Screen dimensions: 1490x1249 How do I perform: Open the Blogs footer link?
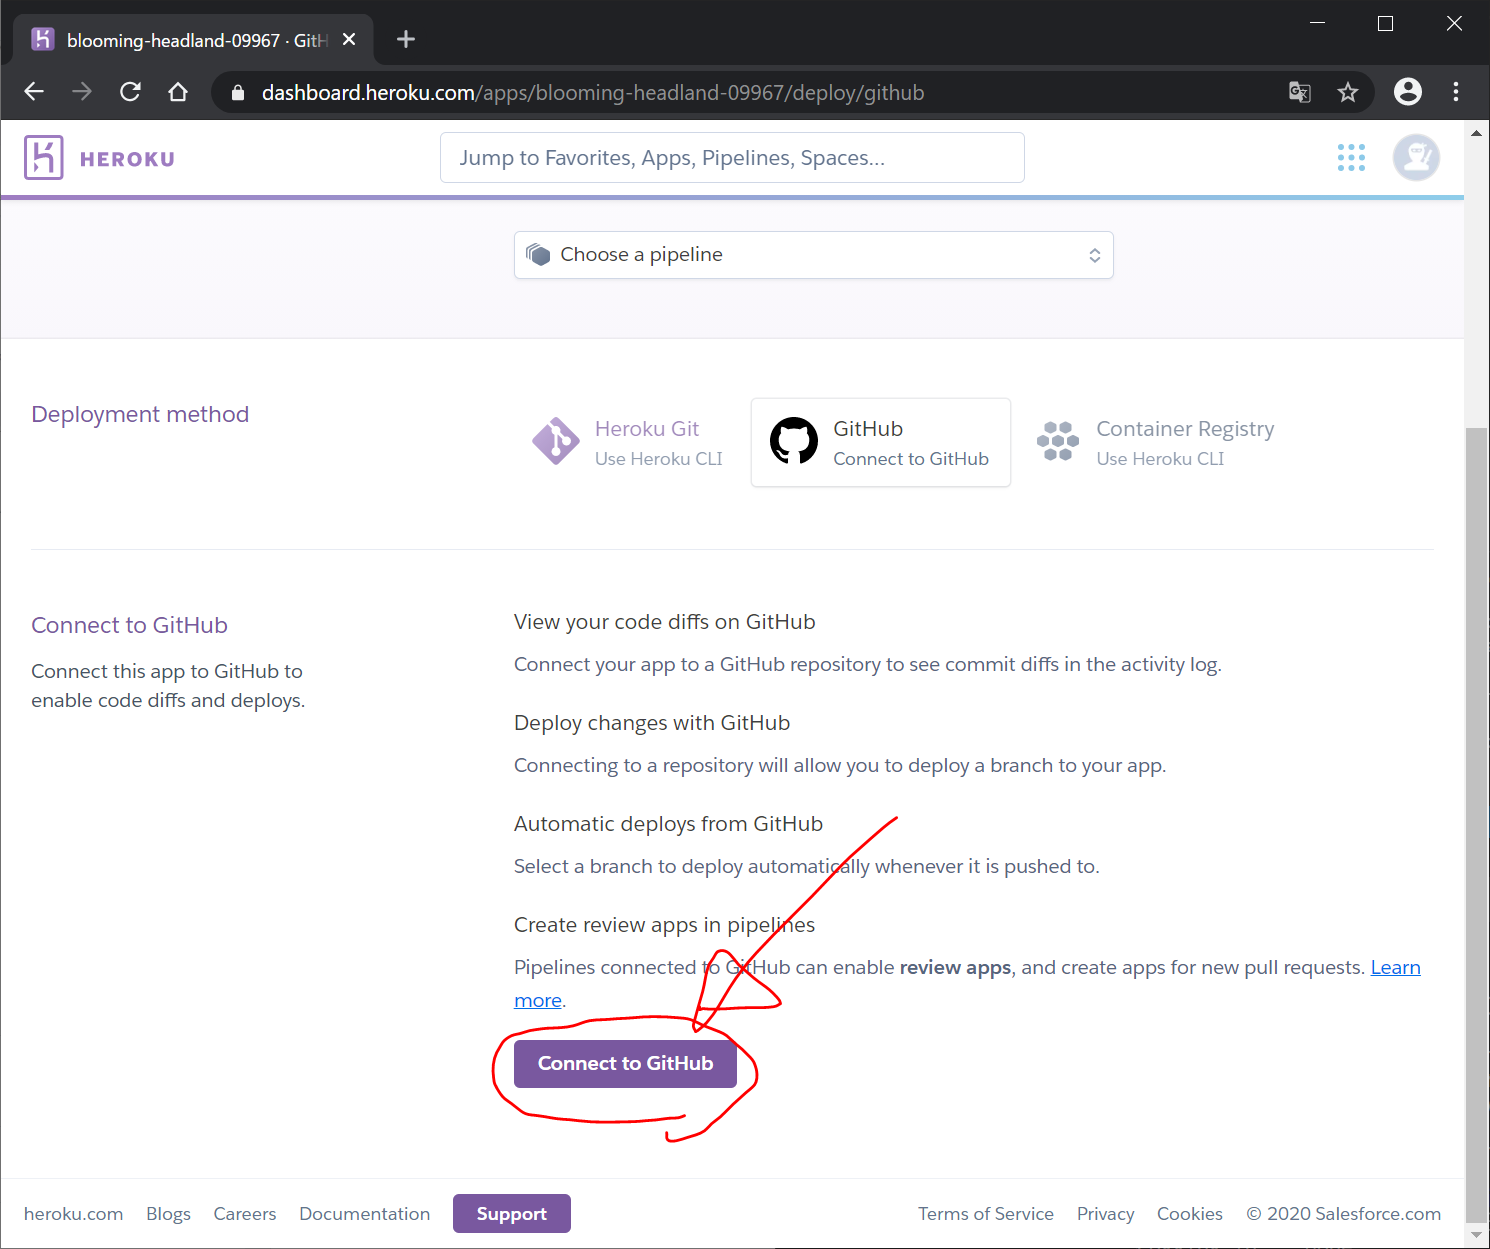168,1213
